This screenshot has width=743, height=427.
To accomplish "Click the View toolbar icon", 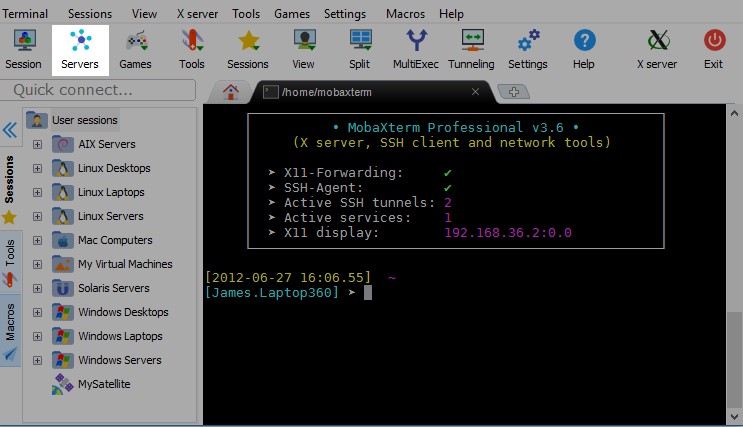I will [x=304, y=50].
